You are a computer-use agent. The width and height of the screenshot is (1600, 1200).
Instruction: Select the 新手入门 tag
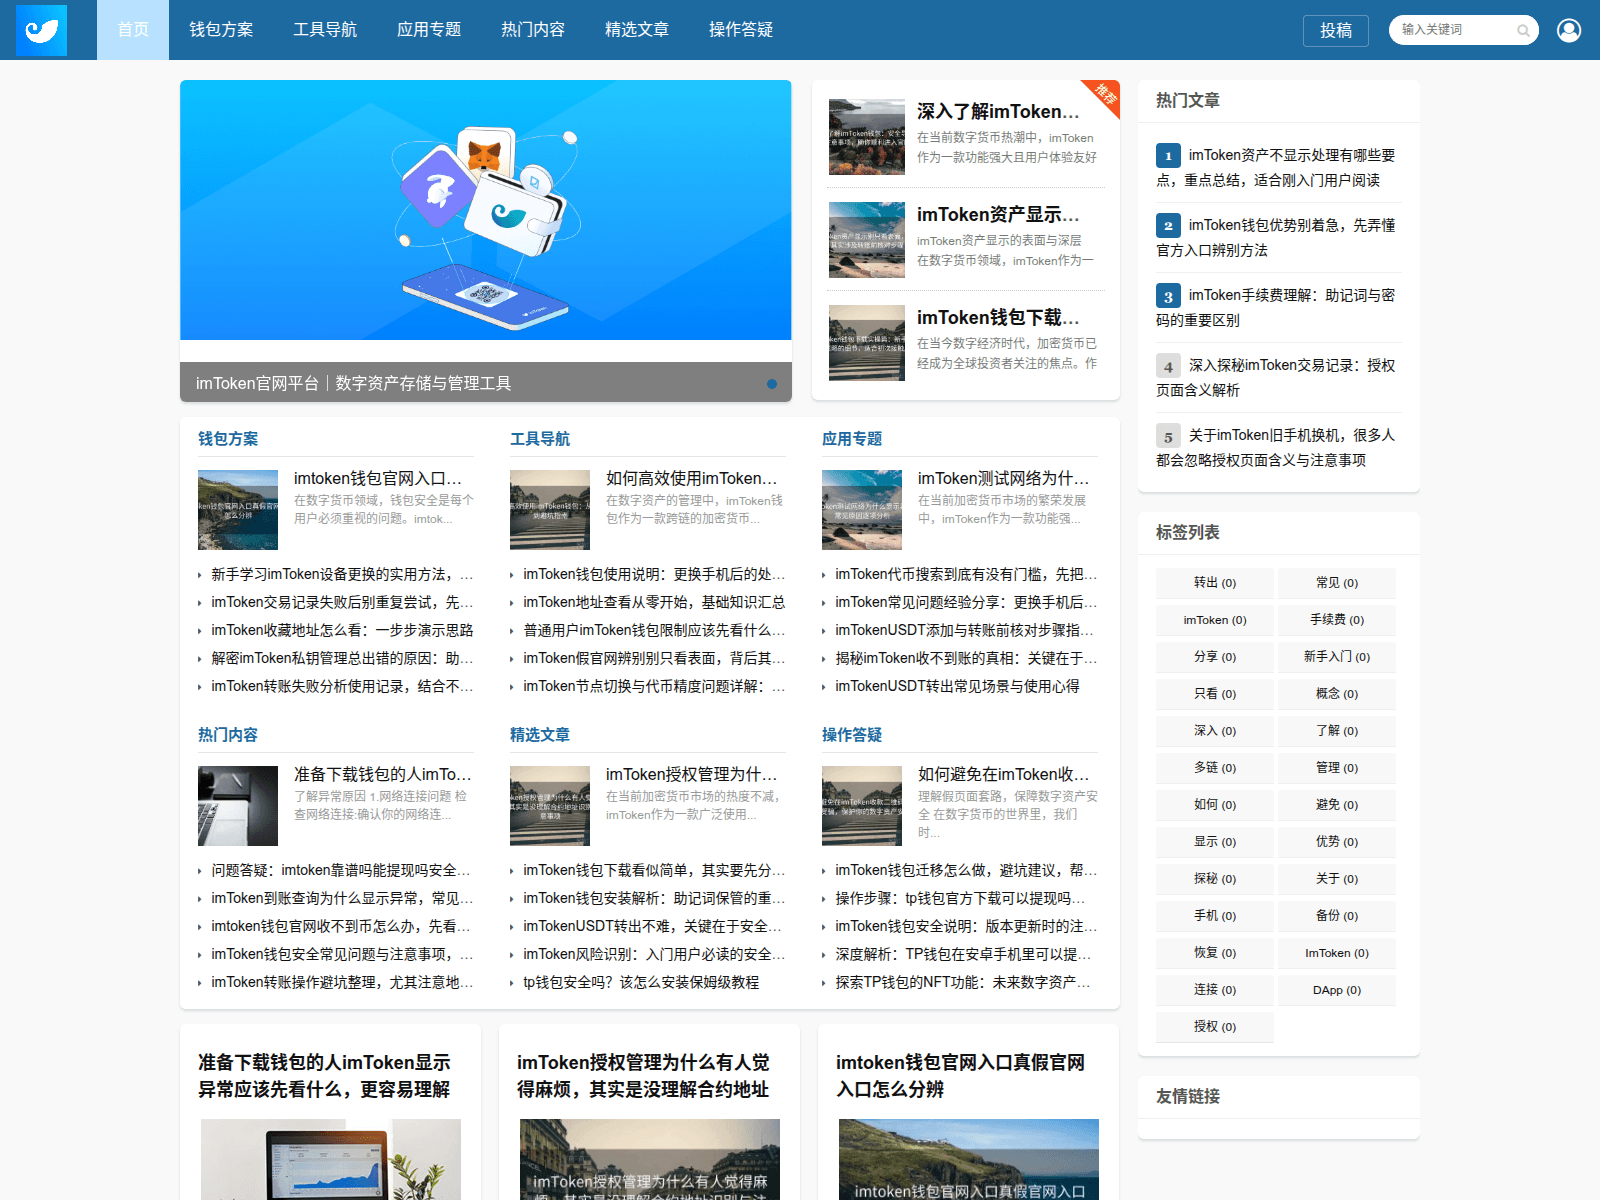coord(1336,657)
